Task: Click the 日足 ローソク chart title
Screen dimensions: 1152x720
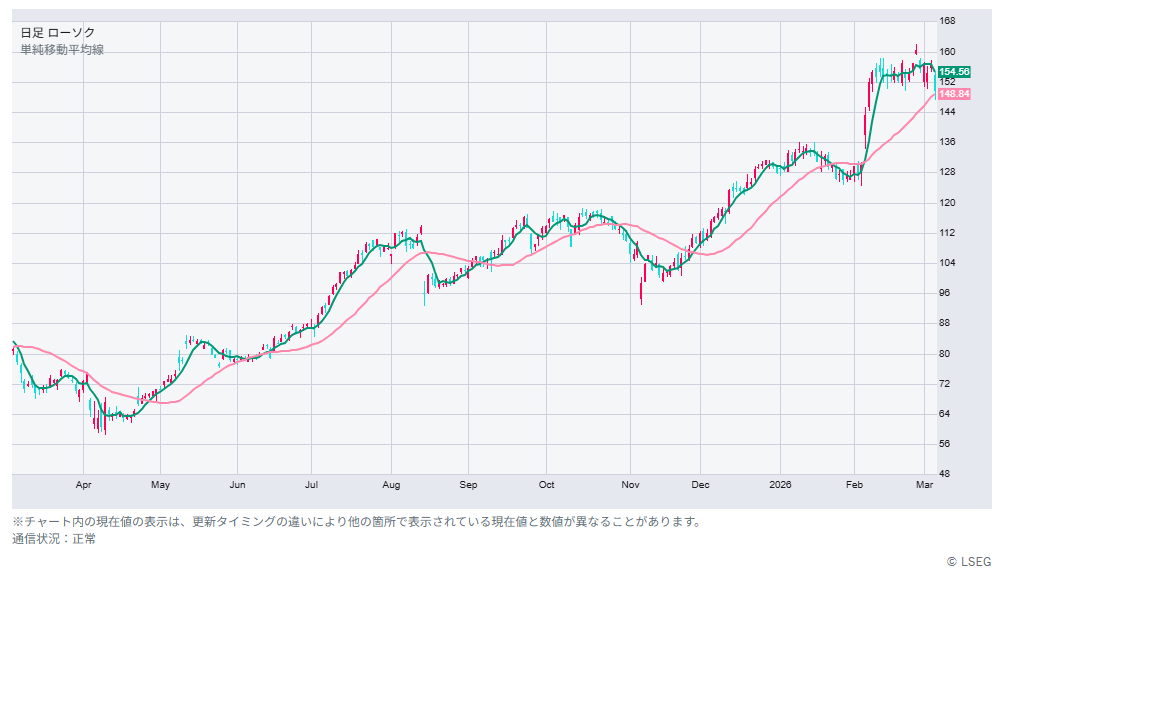Action: 58,33
